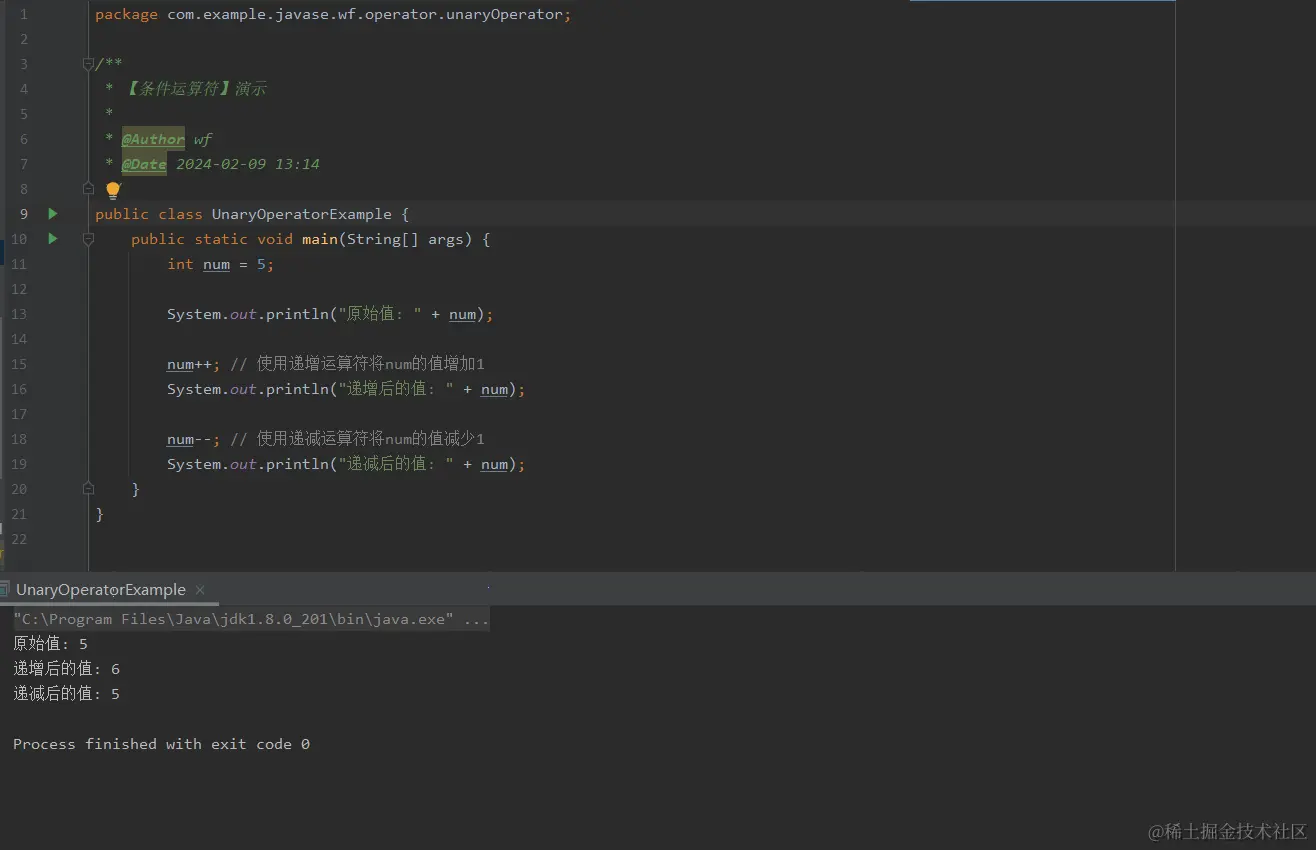1316x850 pixels.
Task: Click line number 16 in the gutter
Action: click(x=19, y=389)
